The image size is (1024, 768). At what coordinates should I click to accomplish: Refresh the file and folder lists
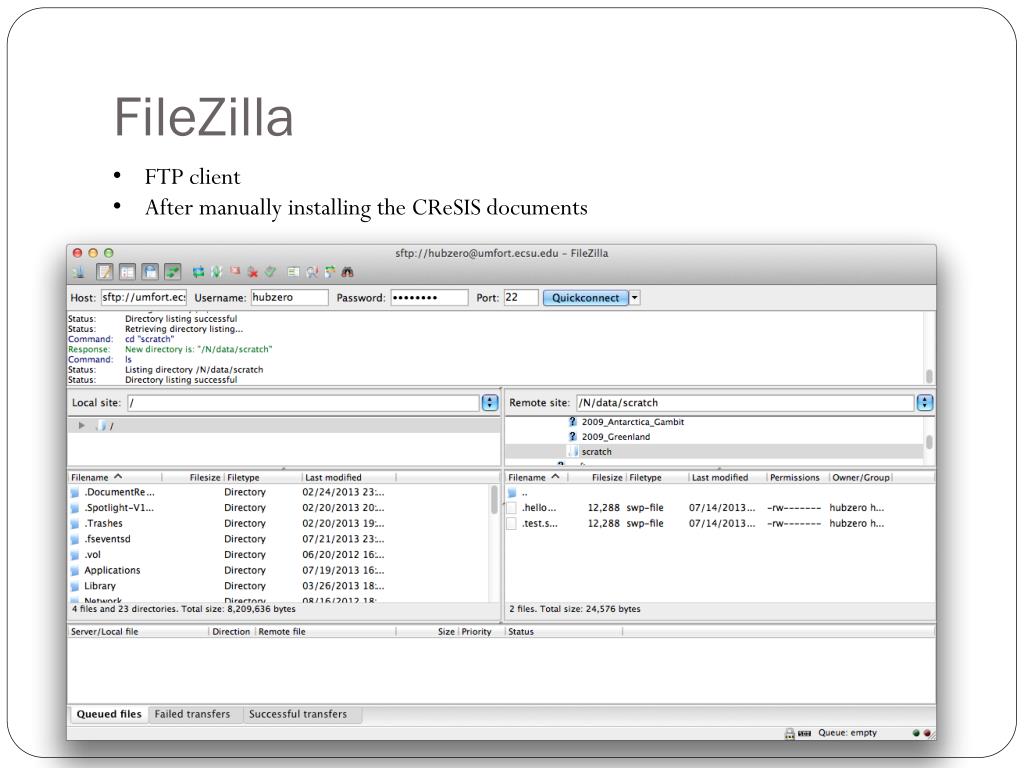pyautogui.click(x=198, y=272)
